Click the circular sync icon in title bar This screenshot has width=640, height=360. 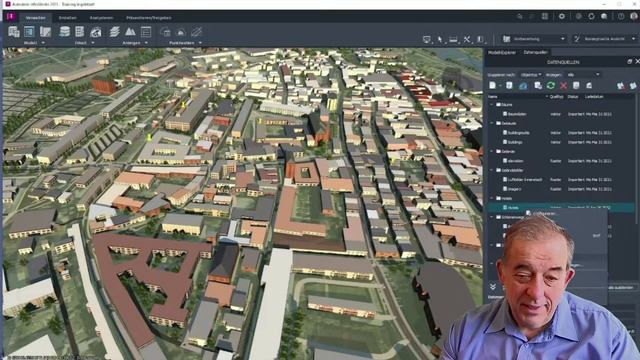[591, 16]
